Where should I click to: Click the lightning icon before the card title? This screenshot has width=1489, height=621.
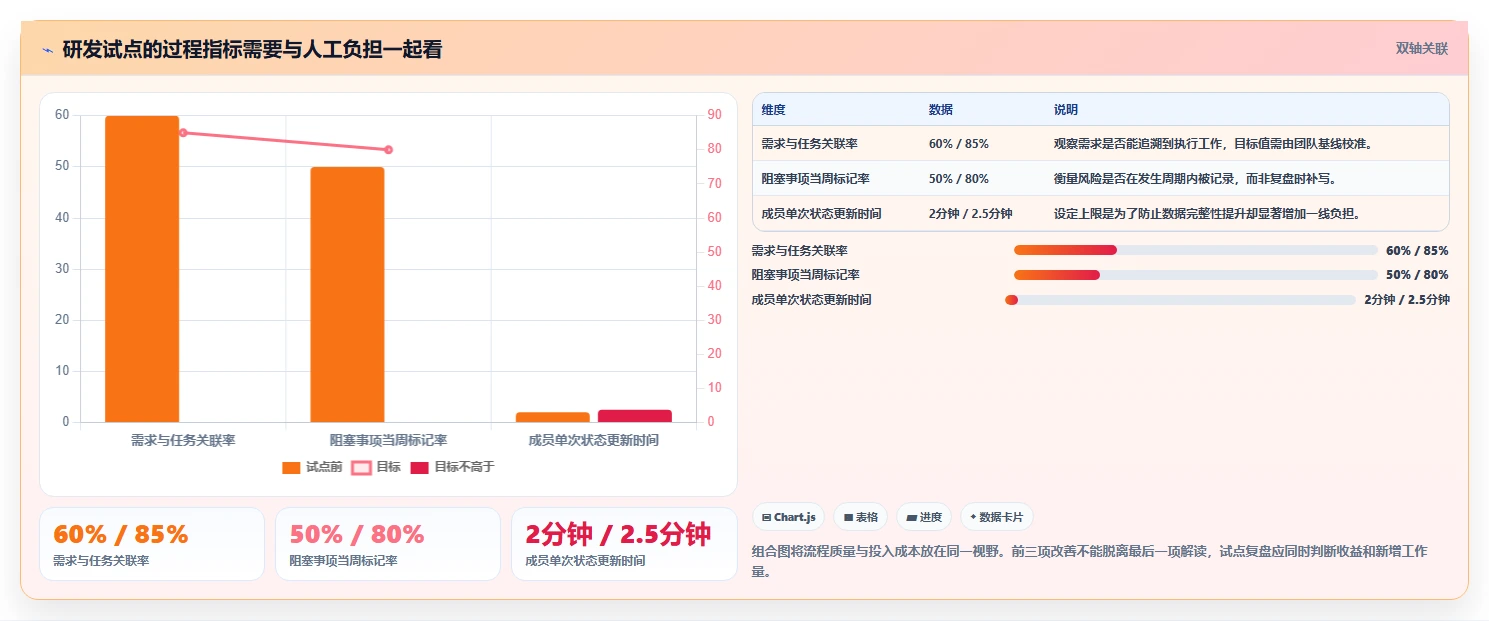(x=47, y=50)
